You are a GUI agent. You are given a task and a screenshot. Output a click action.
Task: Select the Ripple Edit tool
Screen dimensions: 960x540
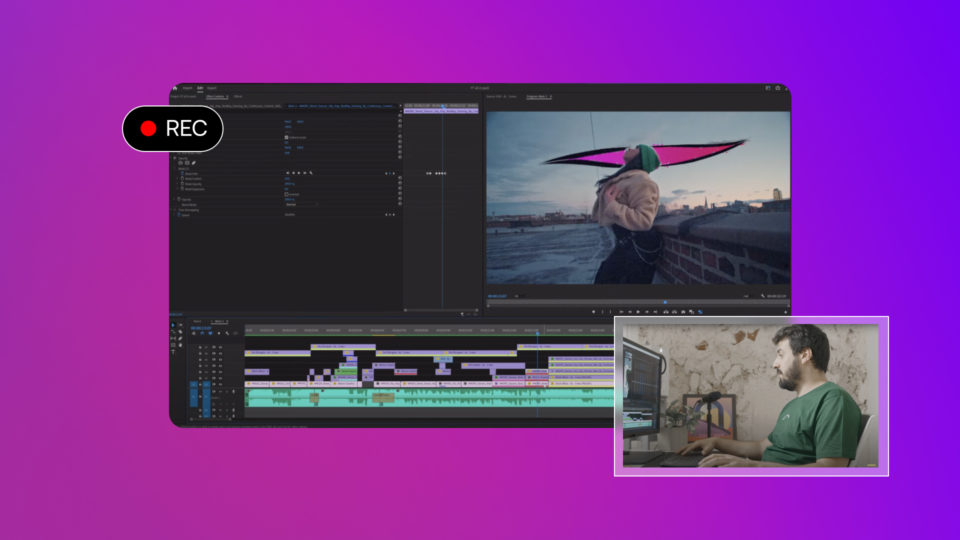click(x=173, y=332)
